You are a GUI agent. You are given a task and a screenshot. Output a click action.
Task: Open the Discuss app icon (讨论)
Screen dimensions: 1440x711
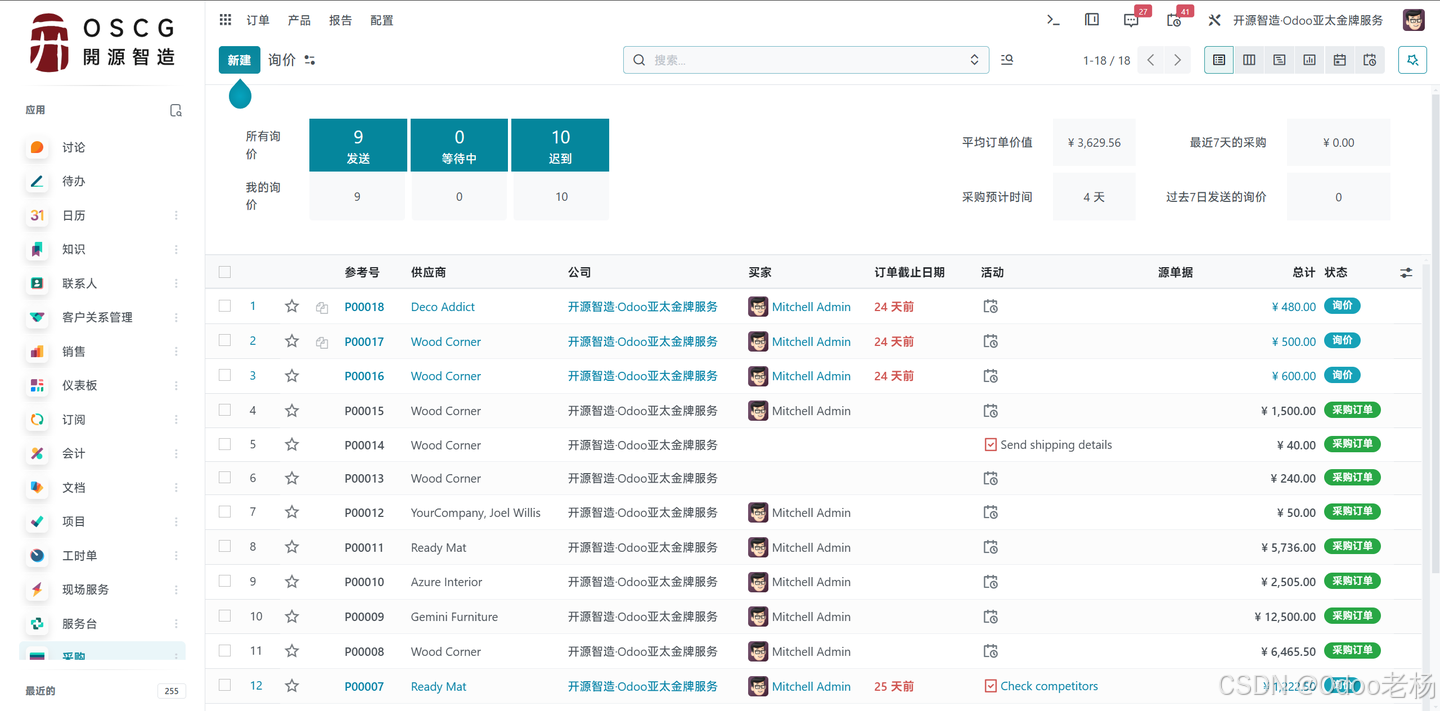pos(37,147)
